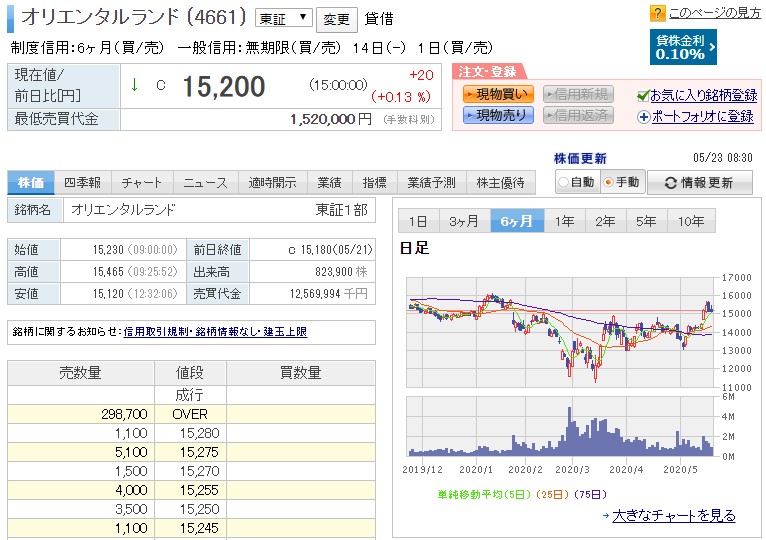Click the 変更 button

click(x=337, y=20)
